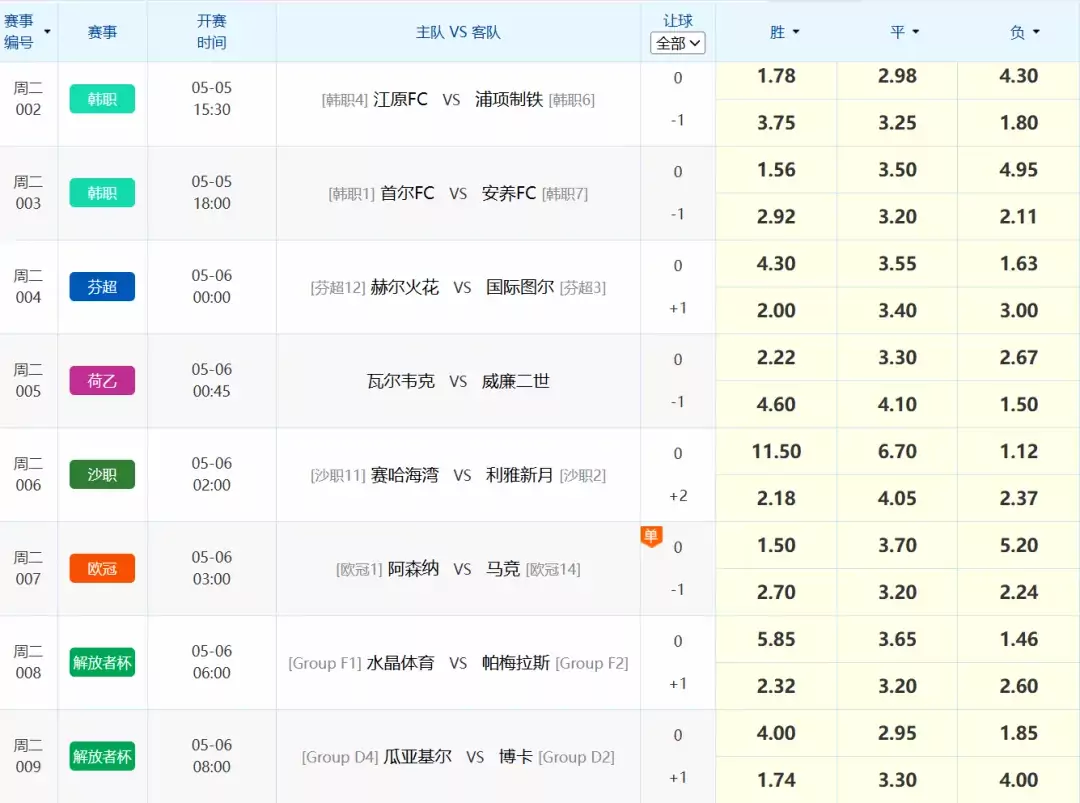The height and width of the screenshot is (803, 1080).
Task: Expand the 赛事编号 sort arrow
Action: [x=48, y=32]
